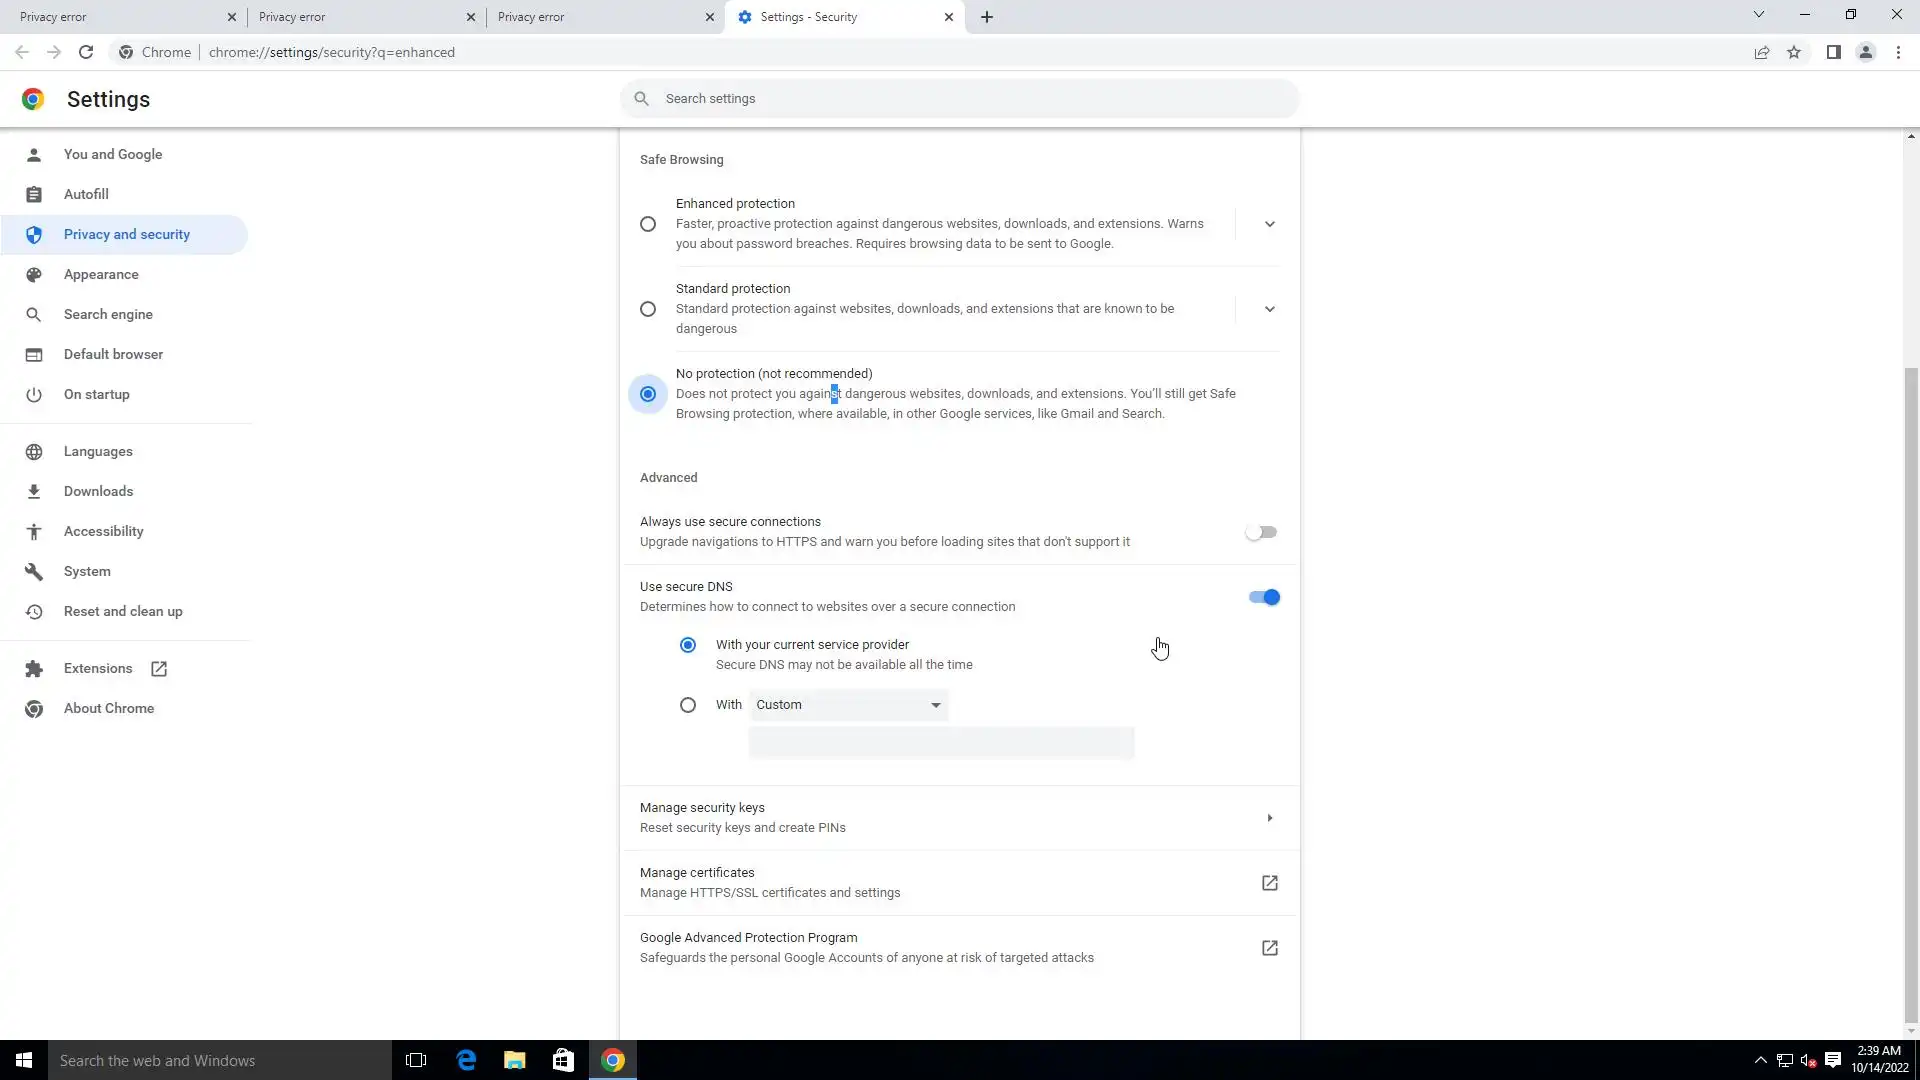Open Manage certificates external link icon
Image resolution: width=1920 pixels, height=1080 pixels.
(1269, 883)
